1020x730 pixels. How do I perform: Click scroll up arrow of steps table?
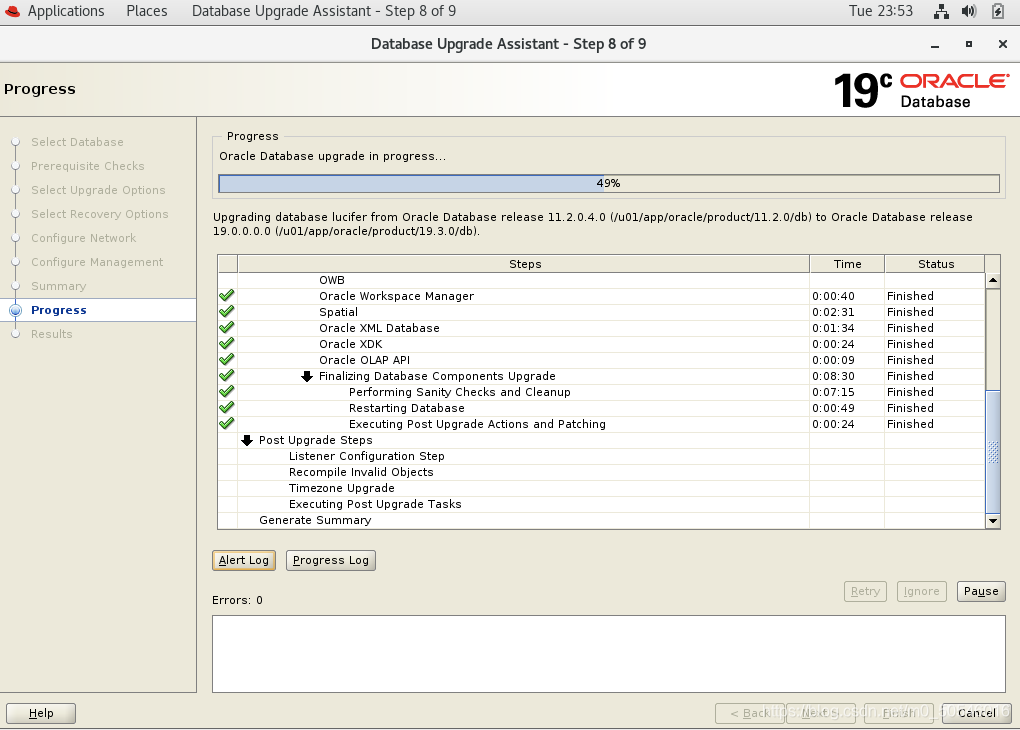tap(993, 280)
